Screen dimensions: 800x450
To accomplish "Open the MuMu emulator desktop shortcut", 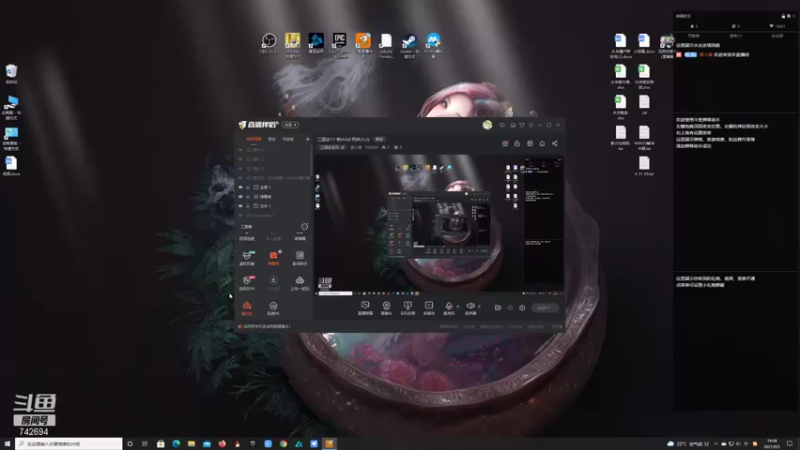I will coord(433,45).
